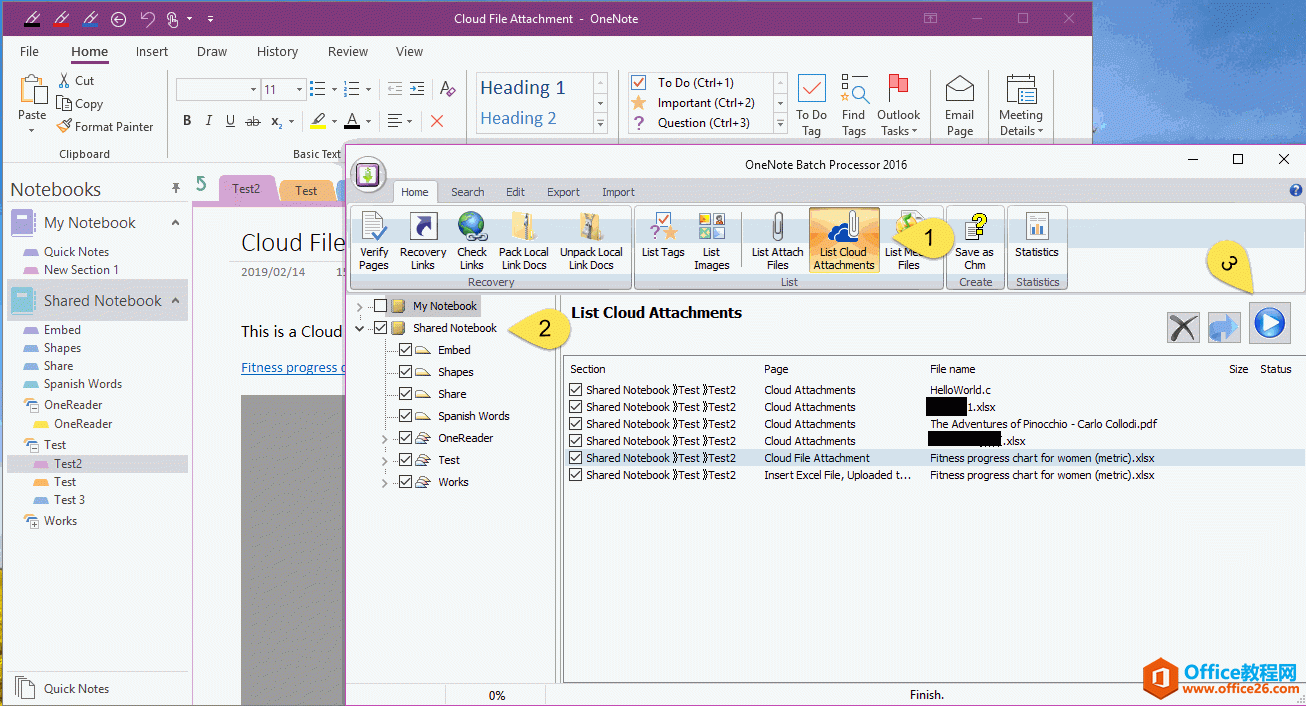Open the font color dropdown arrow
1306x706 pixels.
pyautogui.click(x=368, y=121)
